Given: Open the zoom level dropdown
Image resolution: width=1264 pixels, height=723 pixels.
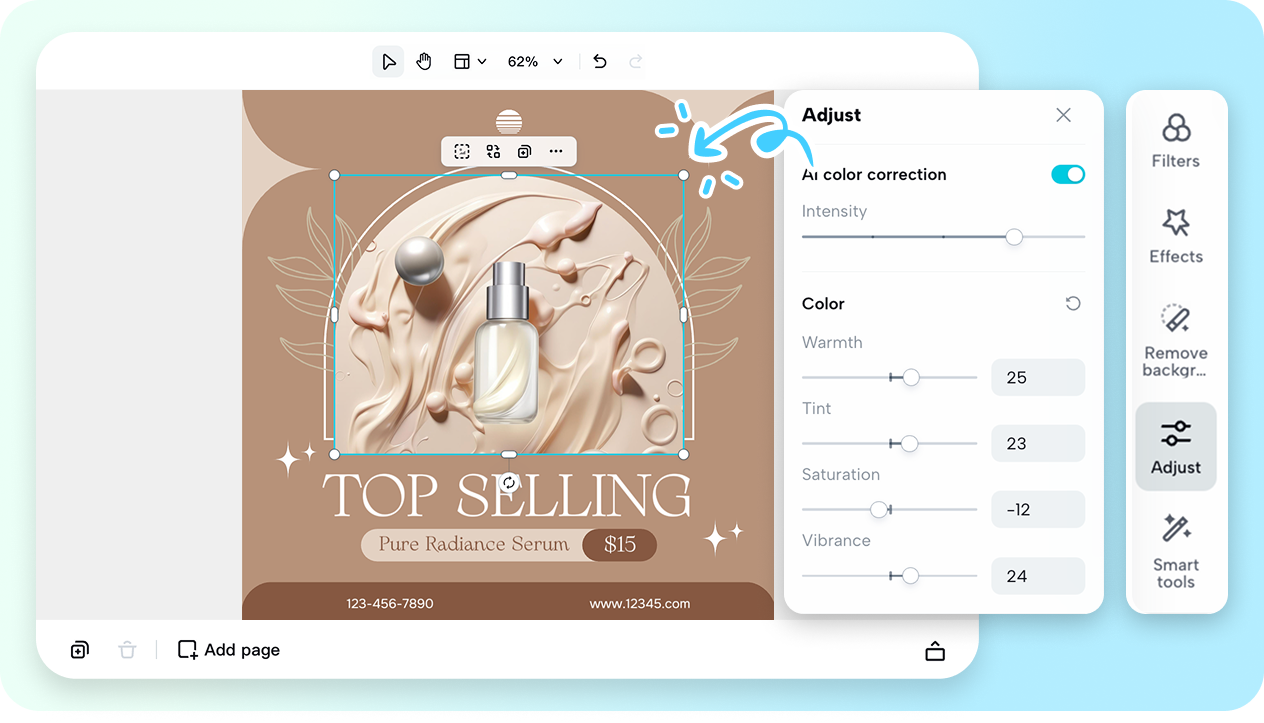Looking at the screenshot, I should [x=536, y=61].
